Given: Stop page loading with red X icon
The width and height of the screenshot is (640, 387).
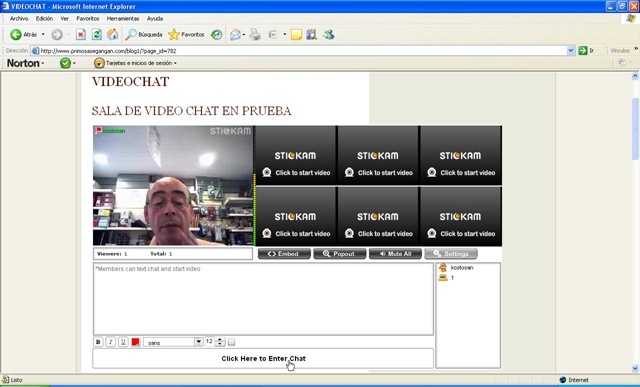Looking at the screenshot, I should pyautogui.click(x=81, y=35).
